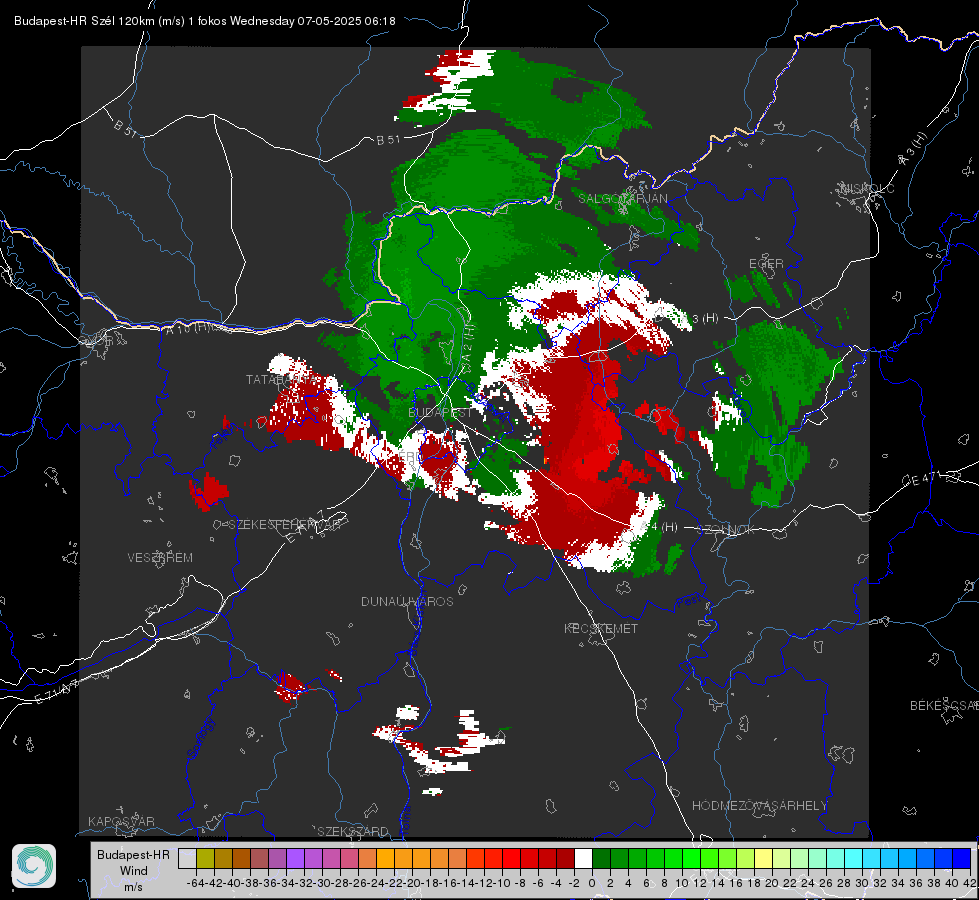Click the m/s unit label in the legend
Viewport: 979px width, 900px height.
134,887
